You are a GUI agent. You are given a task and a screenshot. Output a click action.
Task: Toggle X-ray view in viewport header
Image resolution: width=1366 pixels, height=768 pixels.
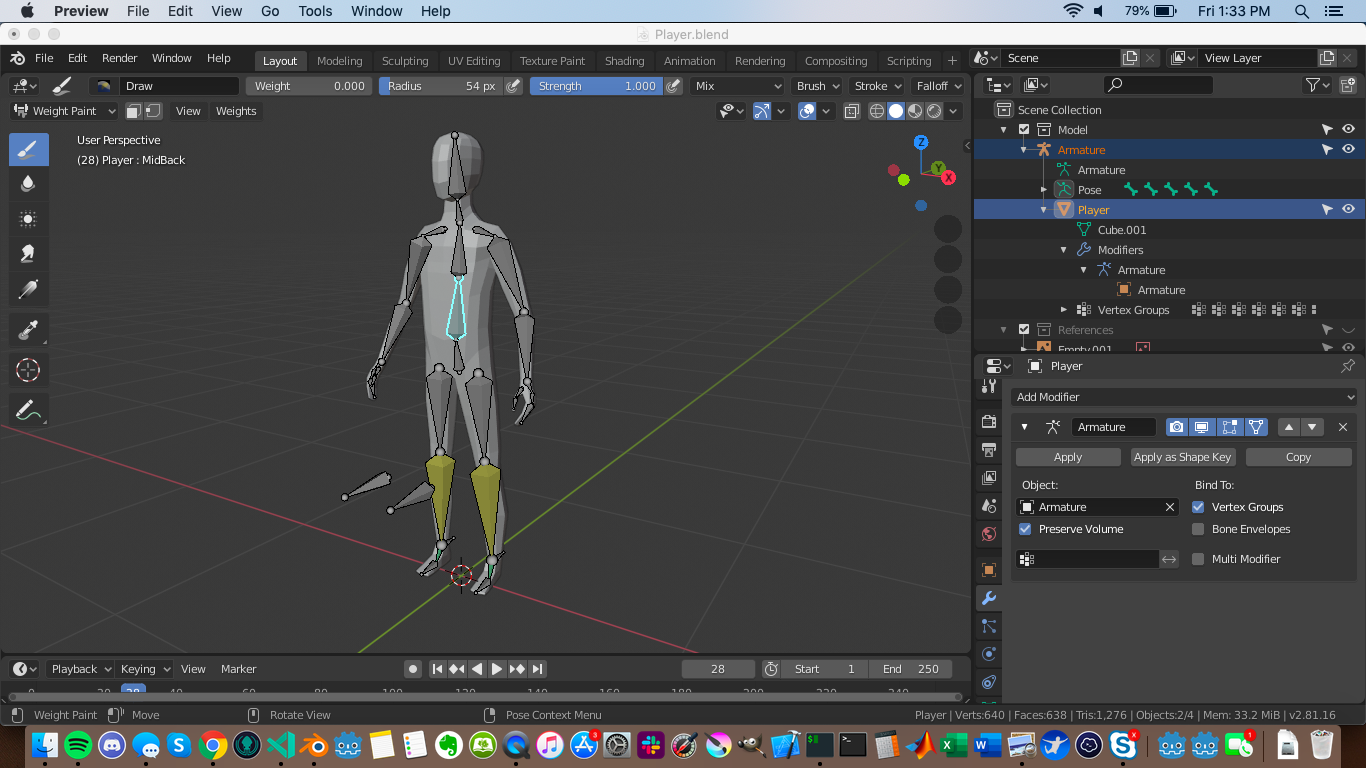click(851, 111)
